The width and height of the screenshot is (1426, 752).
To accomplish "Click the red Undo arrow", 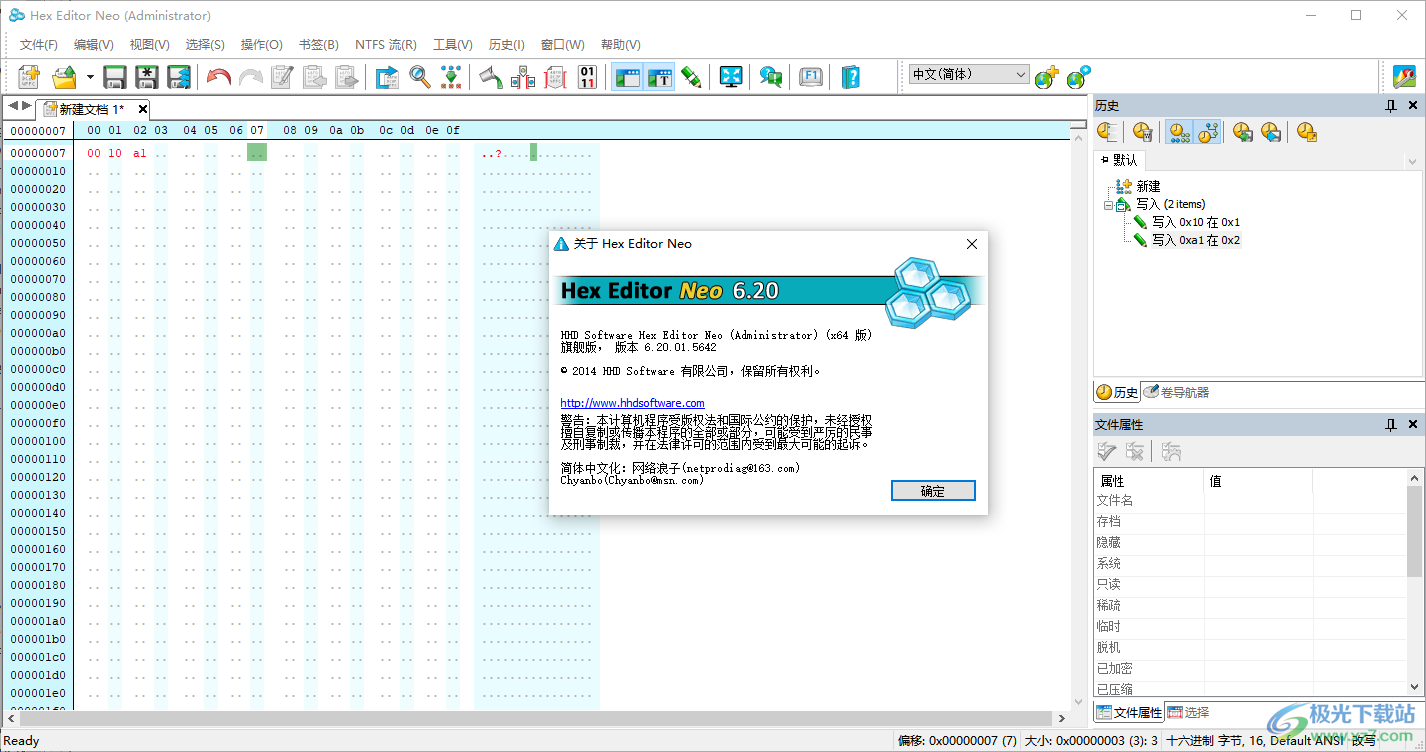I will pyautogui.click(x=218, y=77).
